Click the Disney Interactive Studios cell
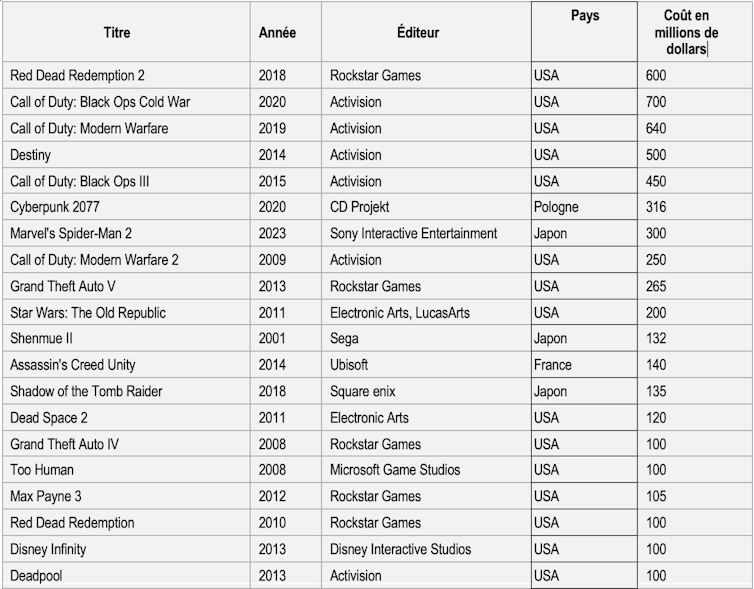Screen dimensions: 754x589 [x=400, y=549]
